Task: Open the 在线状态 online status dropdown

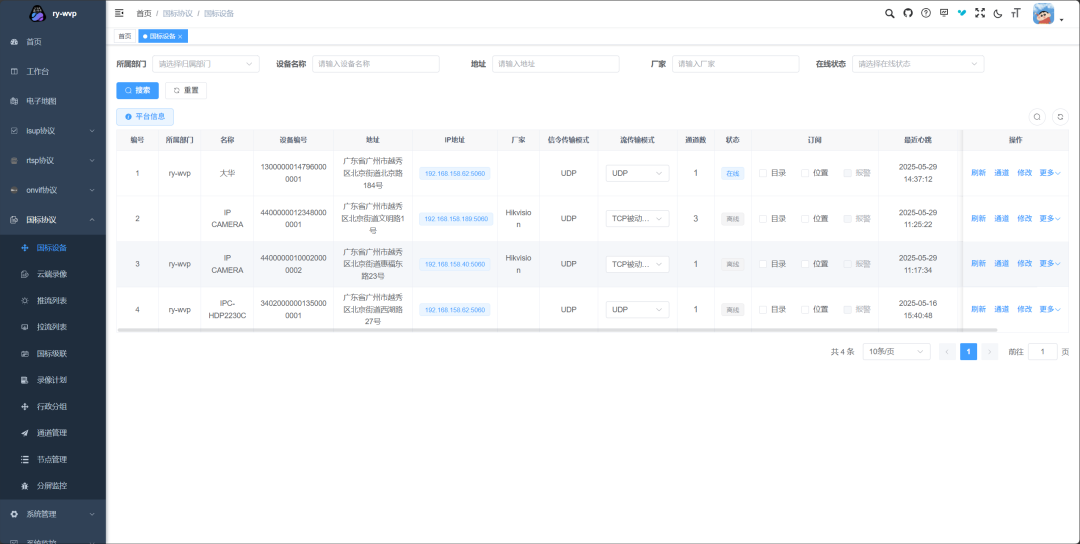Action: (917, 64)
